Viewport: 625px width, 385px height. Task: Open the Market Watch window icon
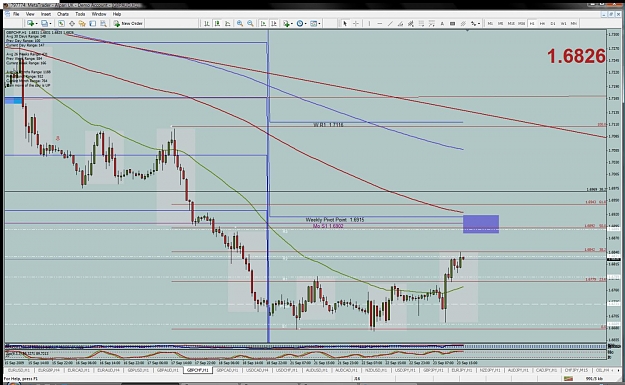61,24
